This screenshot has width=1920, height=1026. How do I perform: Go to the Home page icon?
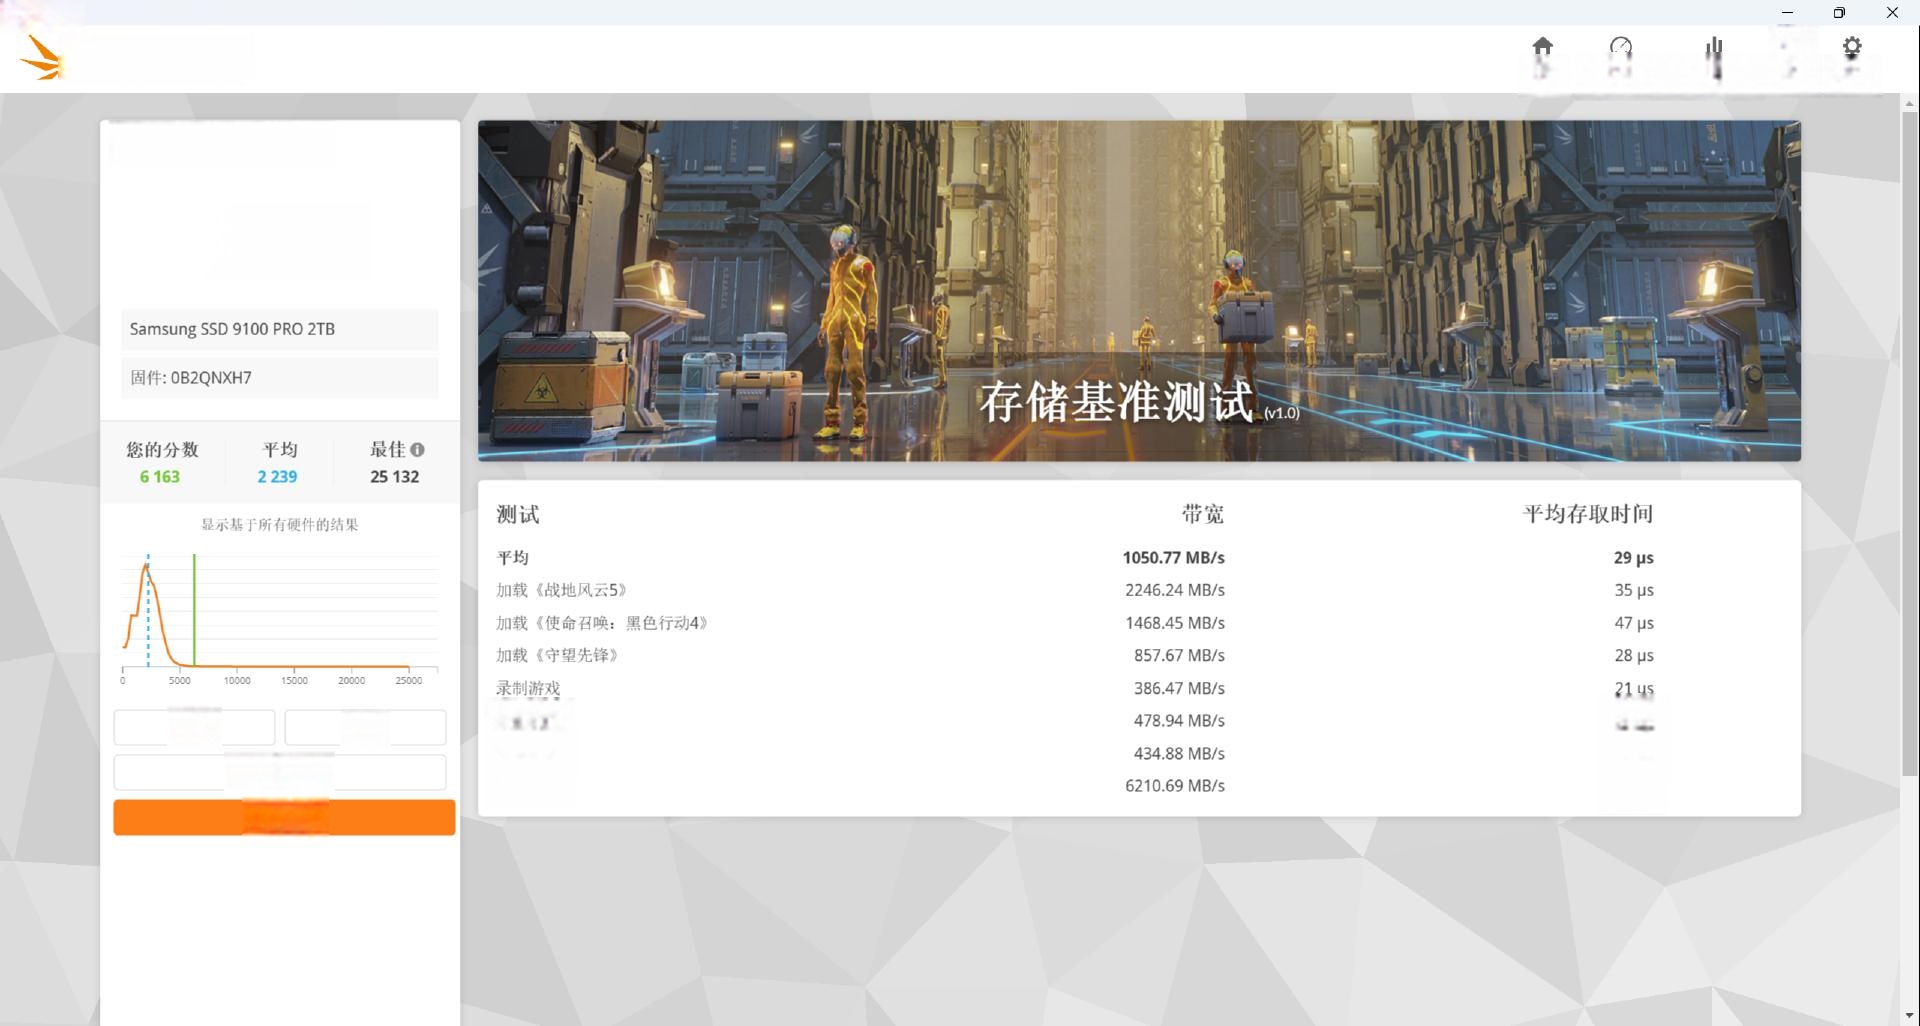1542,47
